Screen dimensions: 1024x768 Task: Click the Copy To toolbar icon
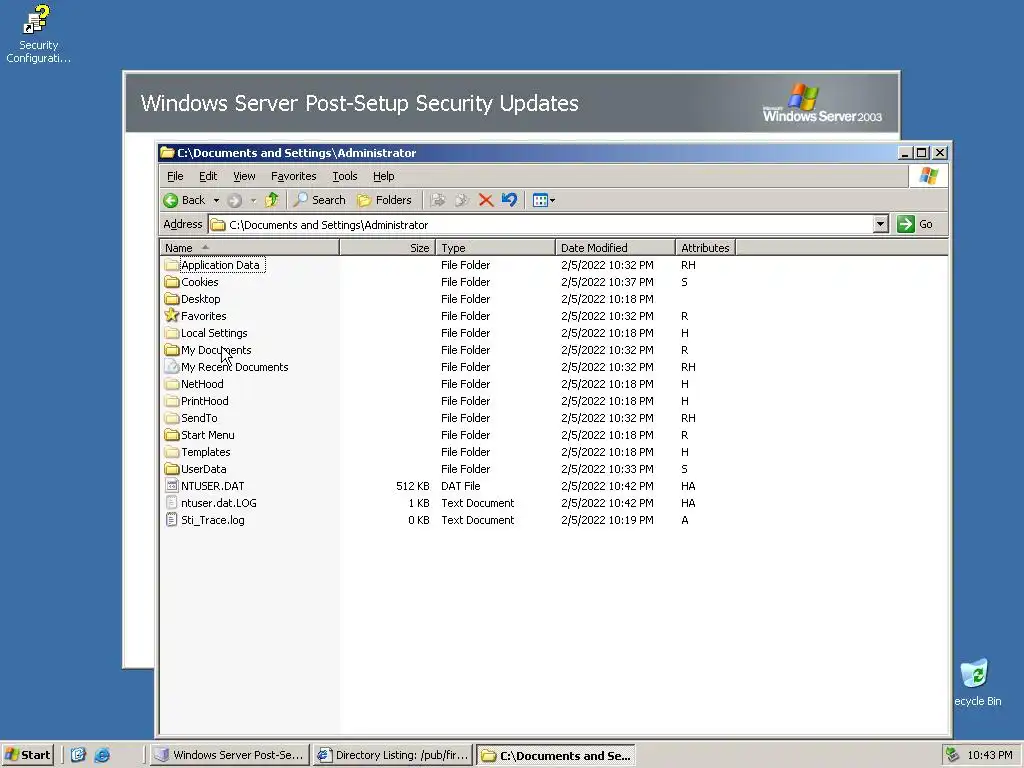click(462, 200)
